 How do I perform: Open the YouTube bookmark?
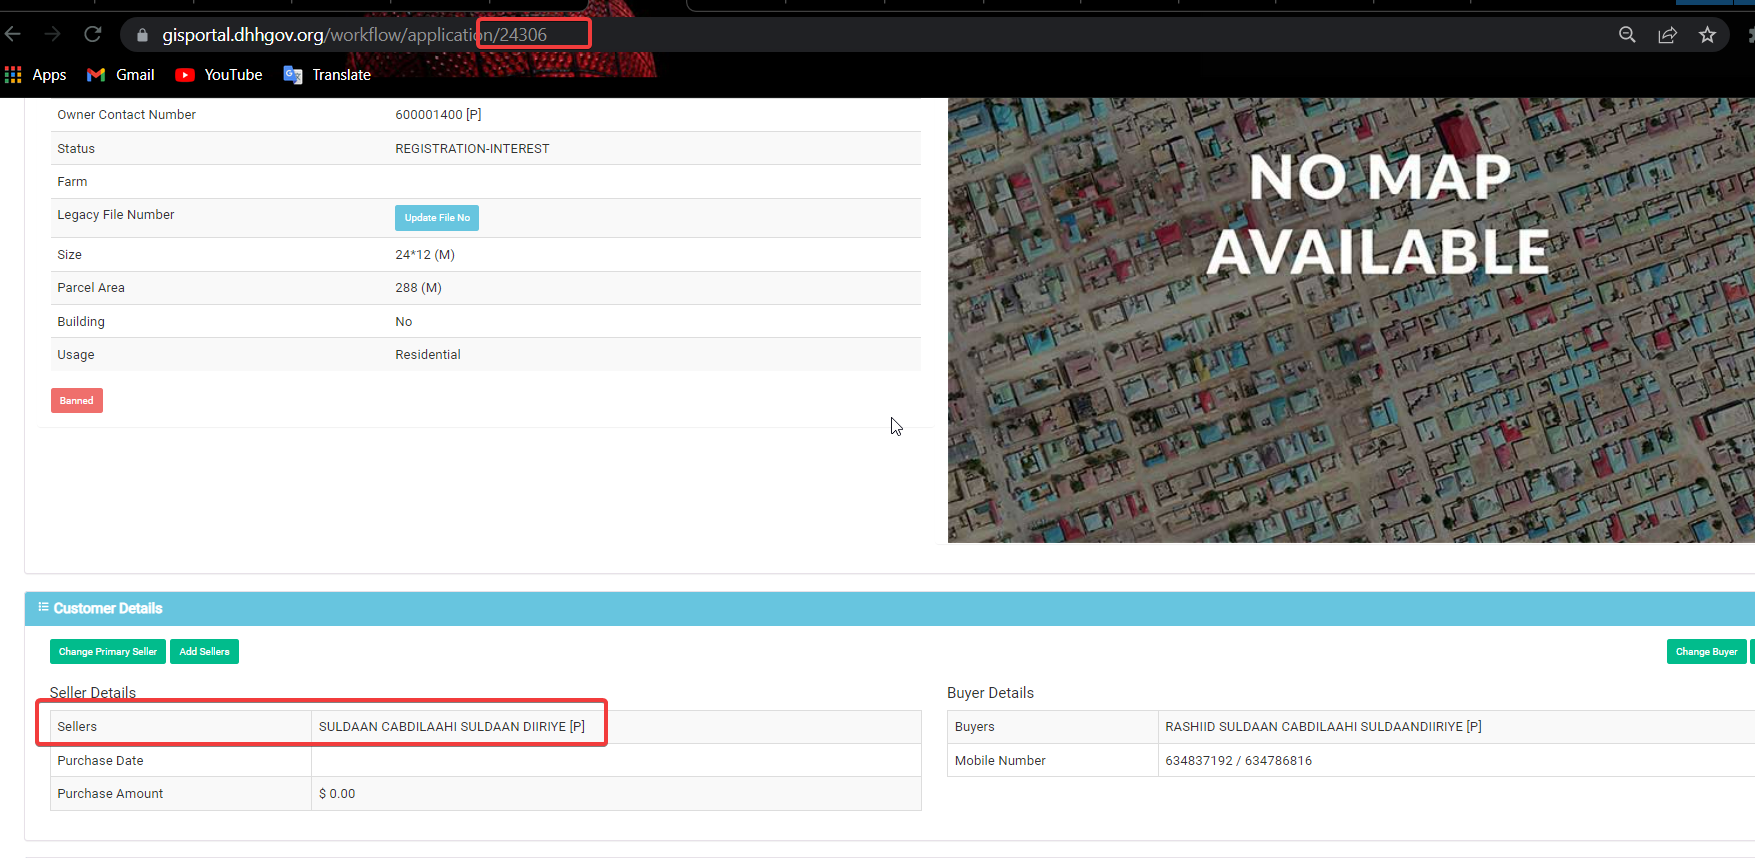point(219,75)
